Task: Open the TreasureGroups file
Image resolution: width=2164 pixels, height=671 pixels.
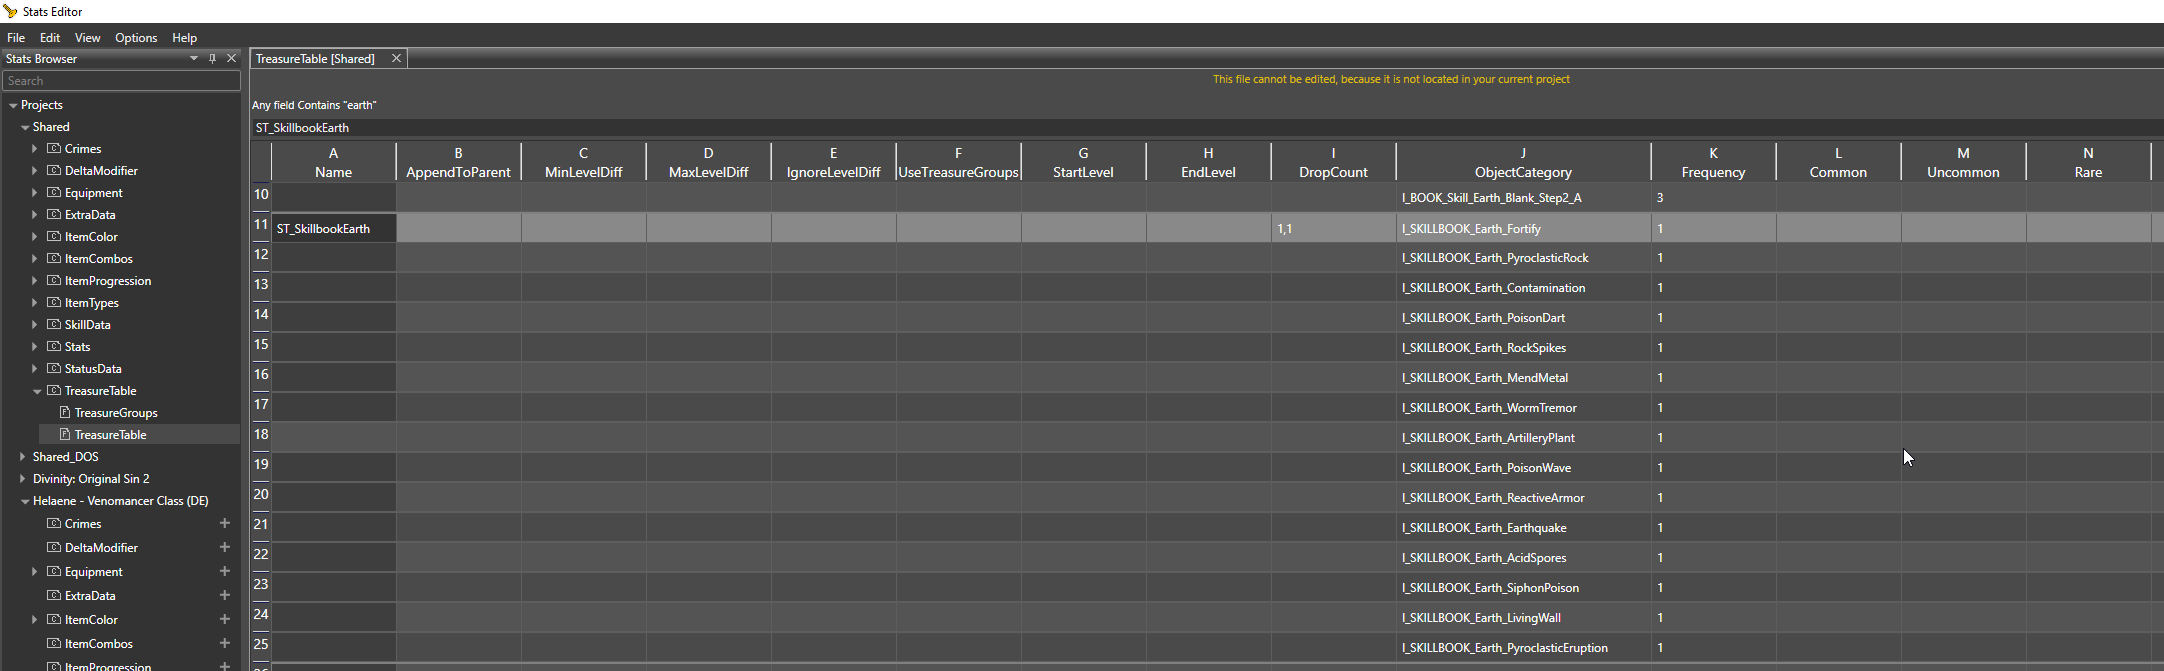Action: (x=116, y=413)
